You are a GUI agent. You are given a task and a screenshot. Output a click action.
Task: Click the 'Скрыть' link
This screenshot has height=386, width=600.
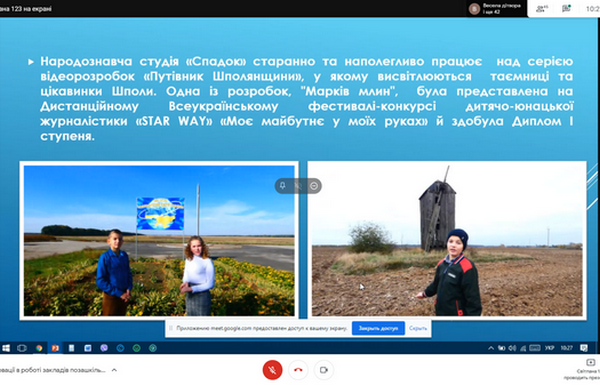pos(417,328)
